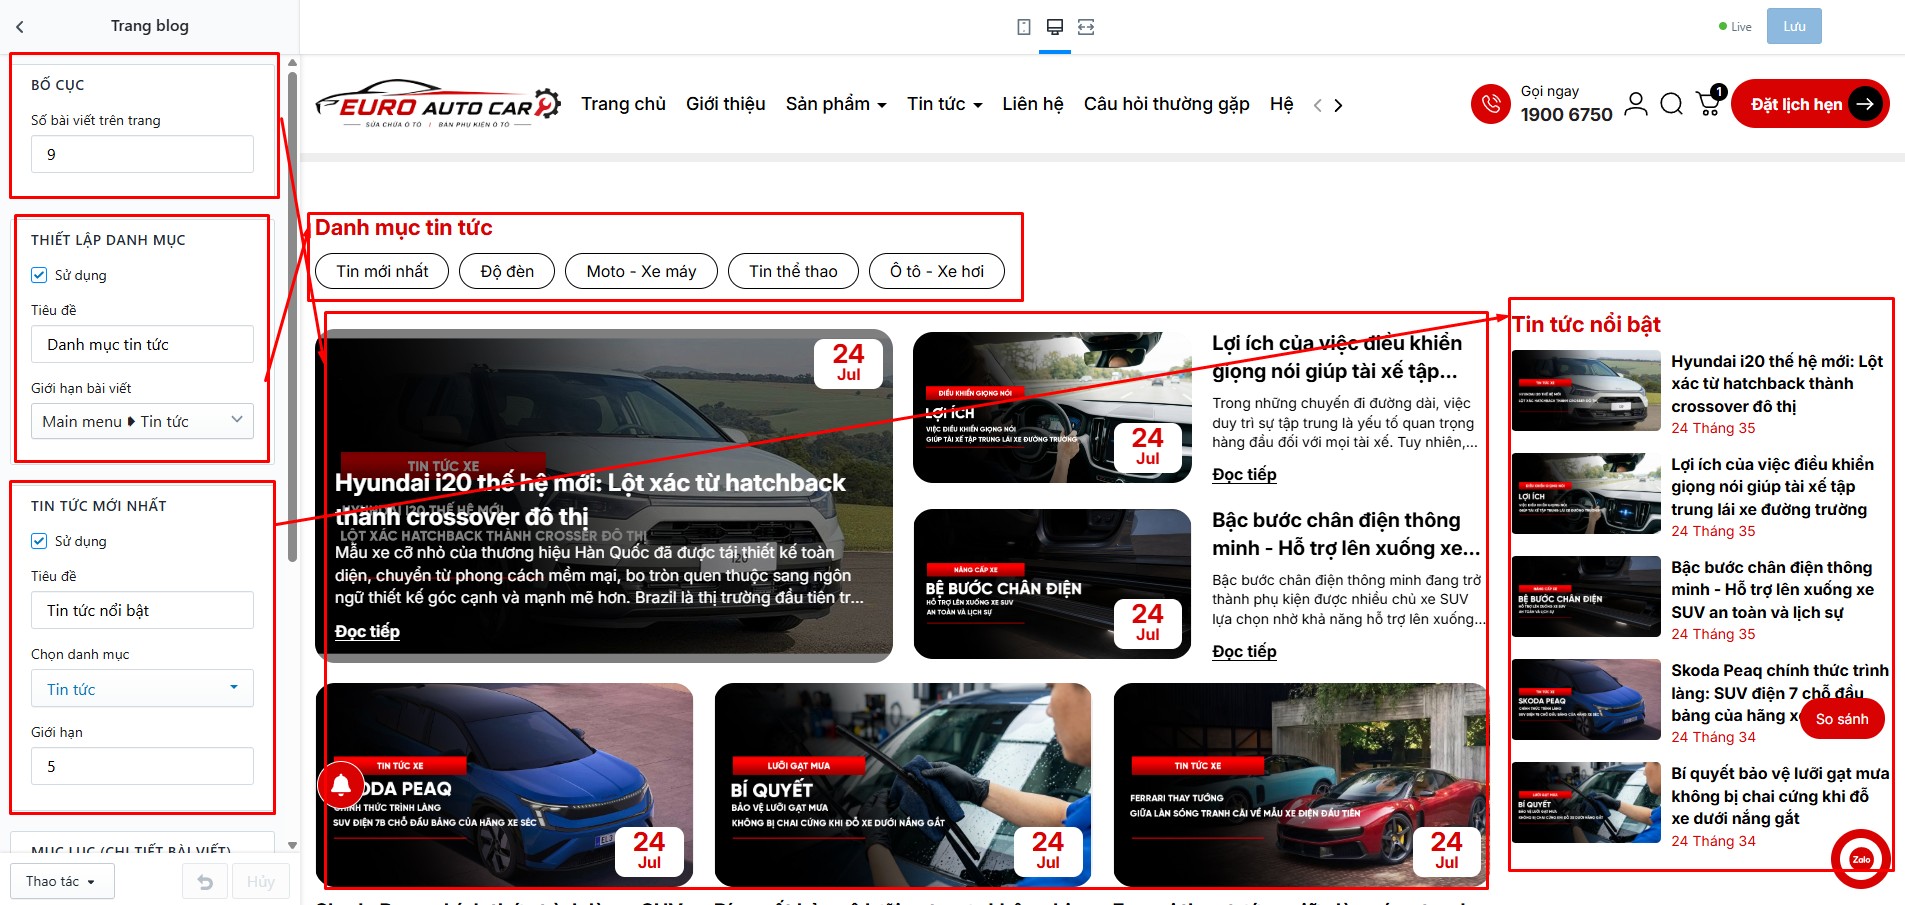Screen dimensions: 1905x905
Task: Open the Ferrari article card image
Action: pos(1300,784)
